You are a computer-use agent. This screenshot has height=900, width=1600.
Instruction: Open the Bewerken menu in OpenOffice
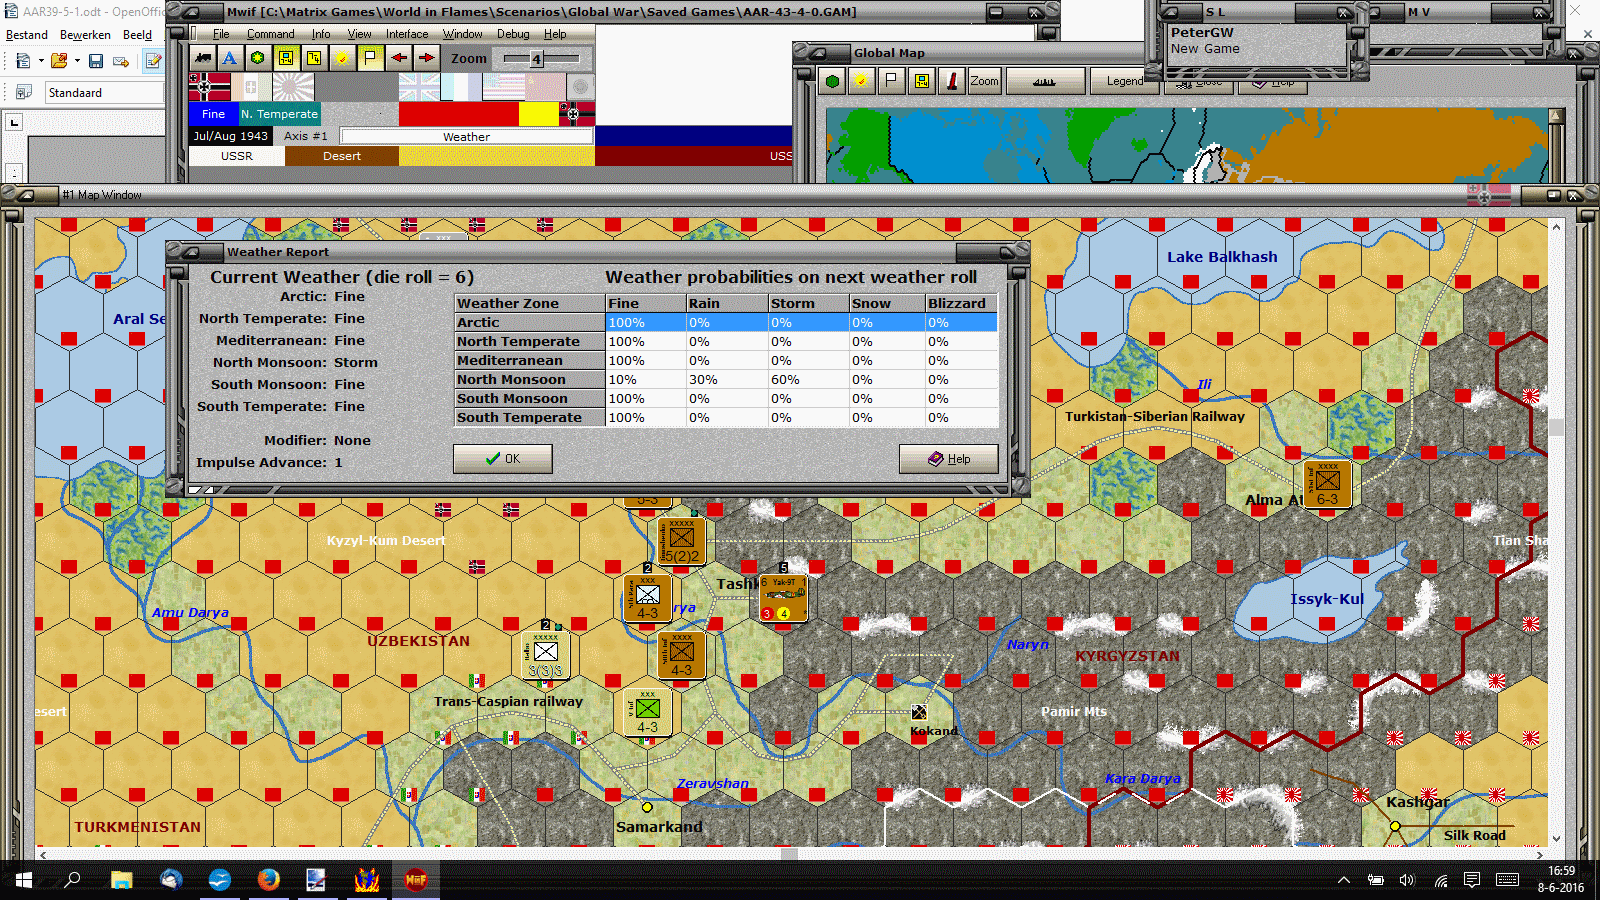click(x=85, y=35)
